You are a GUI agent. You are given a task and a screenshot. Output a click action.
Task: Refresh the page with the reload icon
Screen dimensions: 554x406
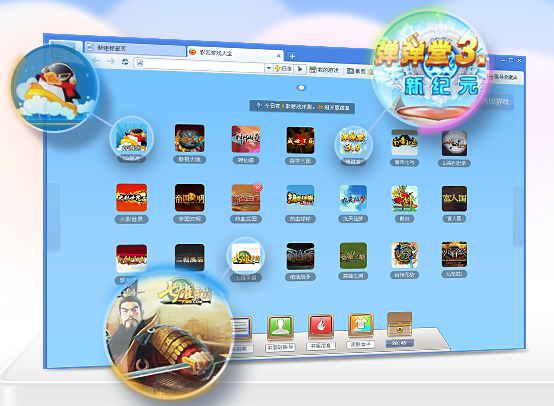(x=125, y=62)
